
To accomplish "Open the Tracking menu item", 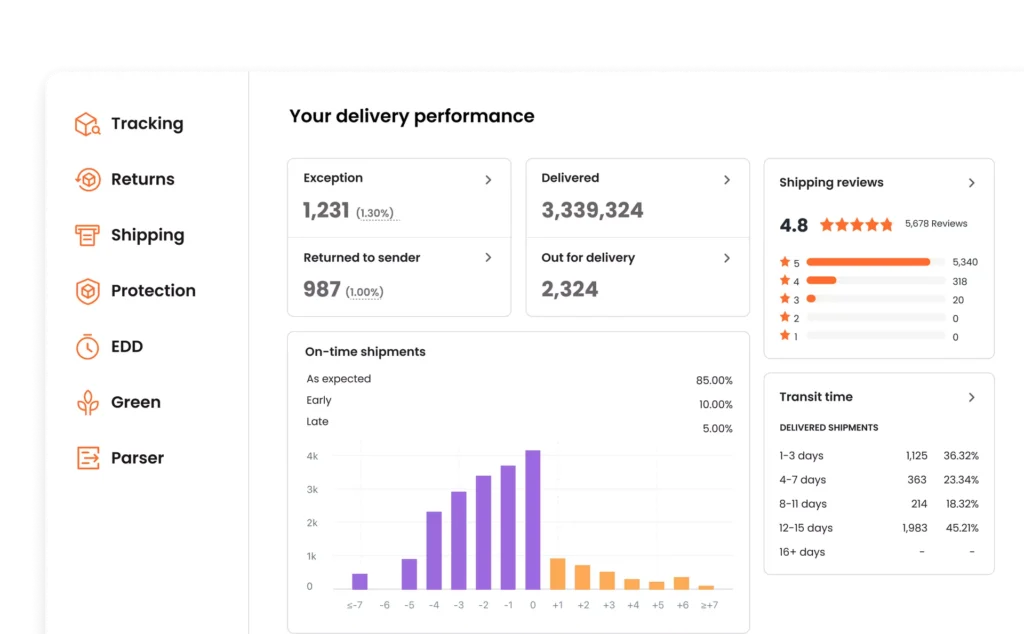I will click(x=147, y=123).
